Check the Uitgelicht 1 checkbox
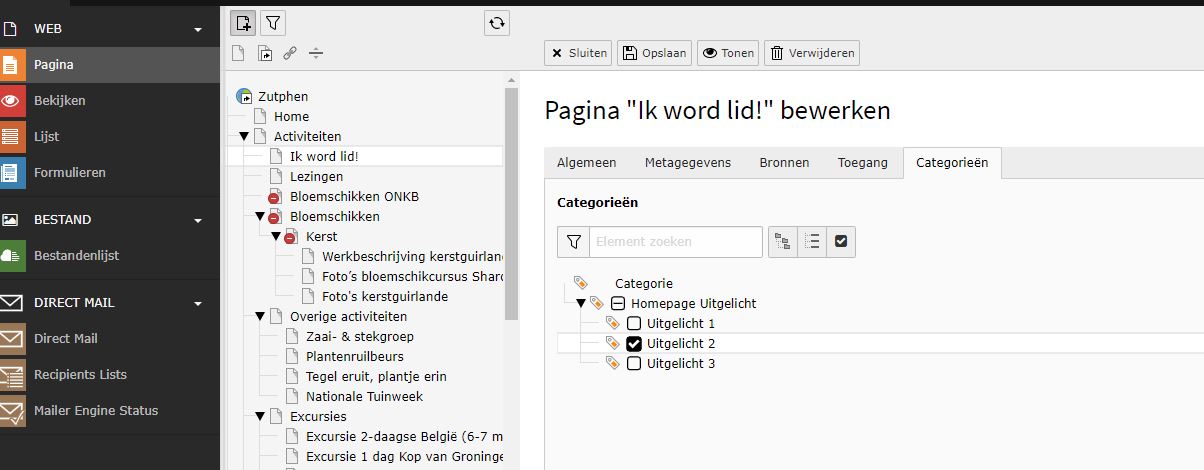Screen dimensions: 1204x470 pos(634,324)
